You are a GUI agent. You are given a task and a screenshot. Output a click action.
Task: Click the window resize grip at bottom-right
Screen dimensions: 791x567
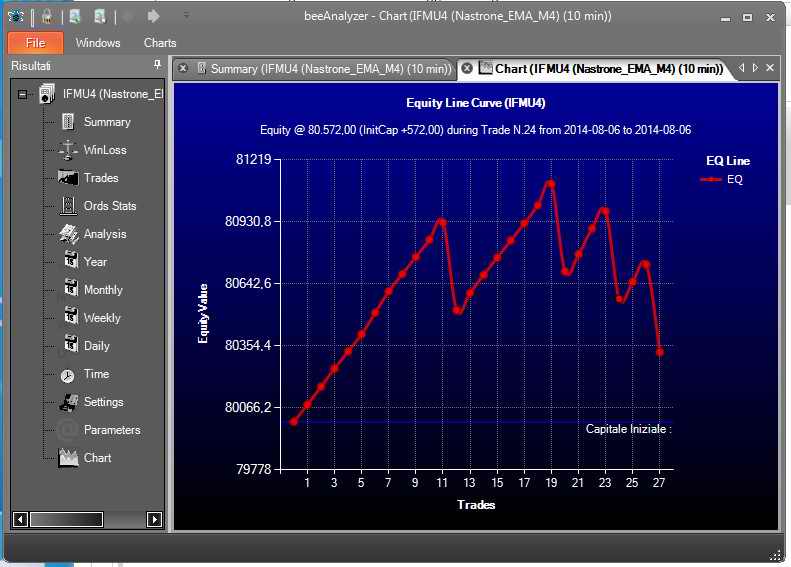(x=775, y=556)
